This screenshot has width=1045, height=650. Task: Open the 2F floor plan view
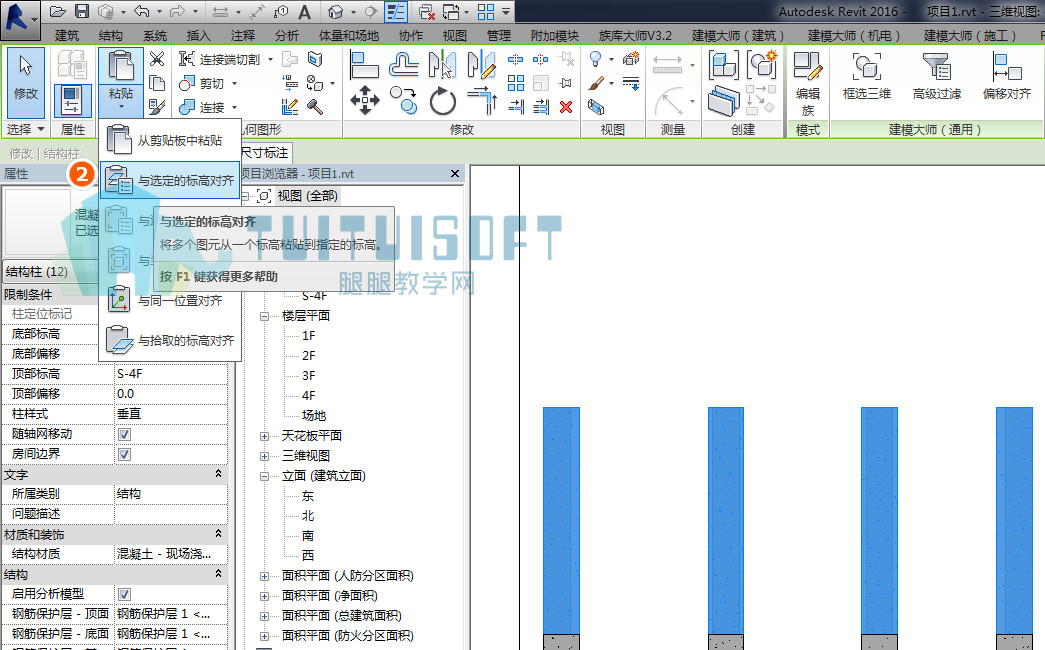click(309, 355)
